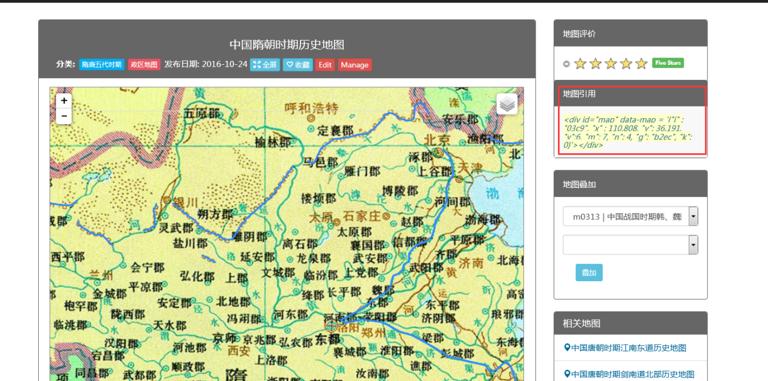Rate map with the third star

tap(610, 64)
